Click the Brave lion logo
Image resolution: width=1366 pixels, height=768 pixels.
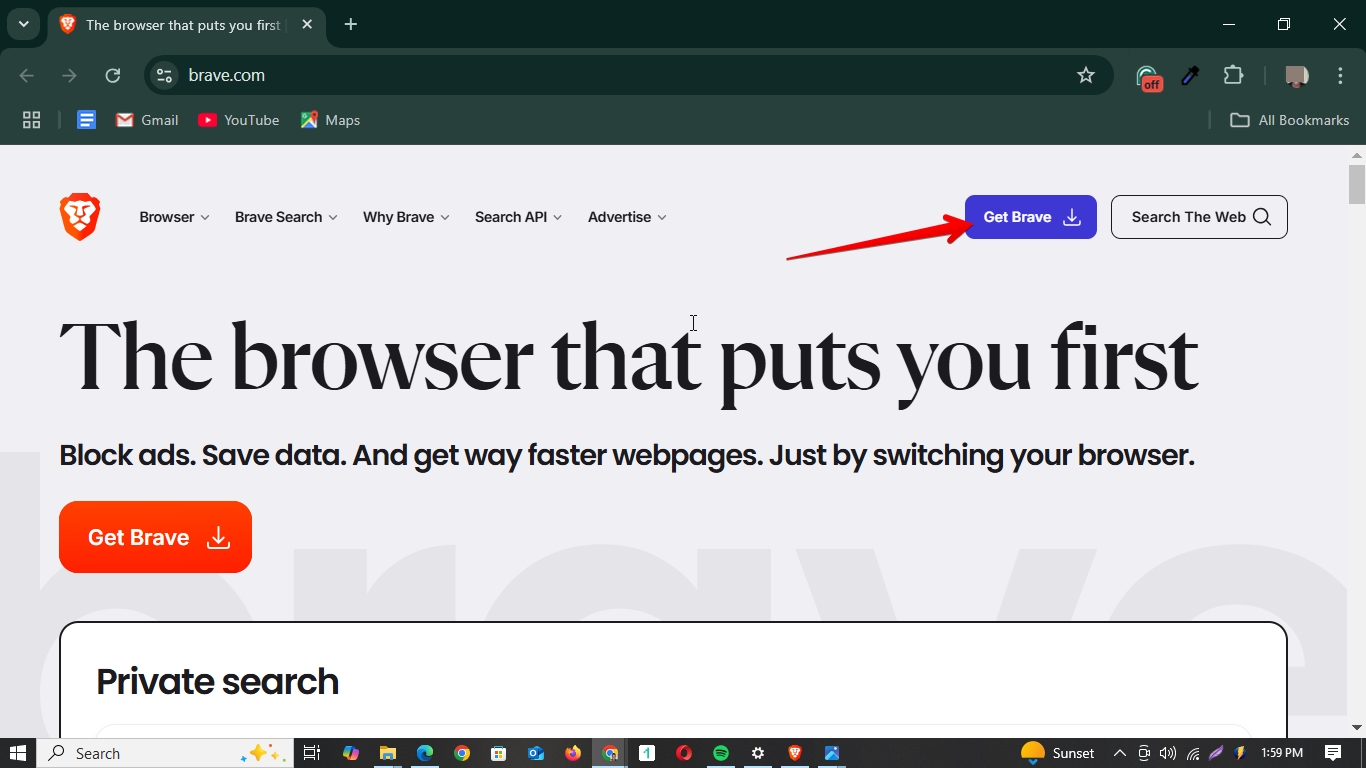click(x=80, y=217)
